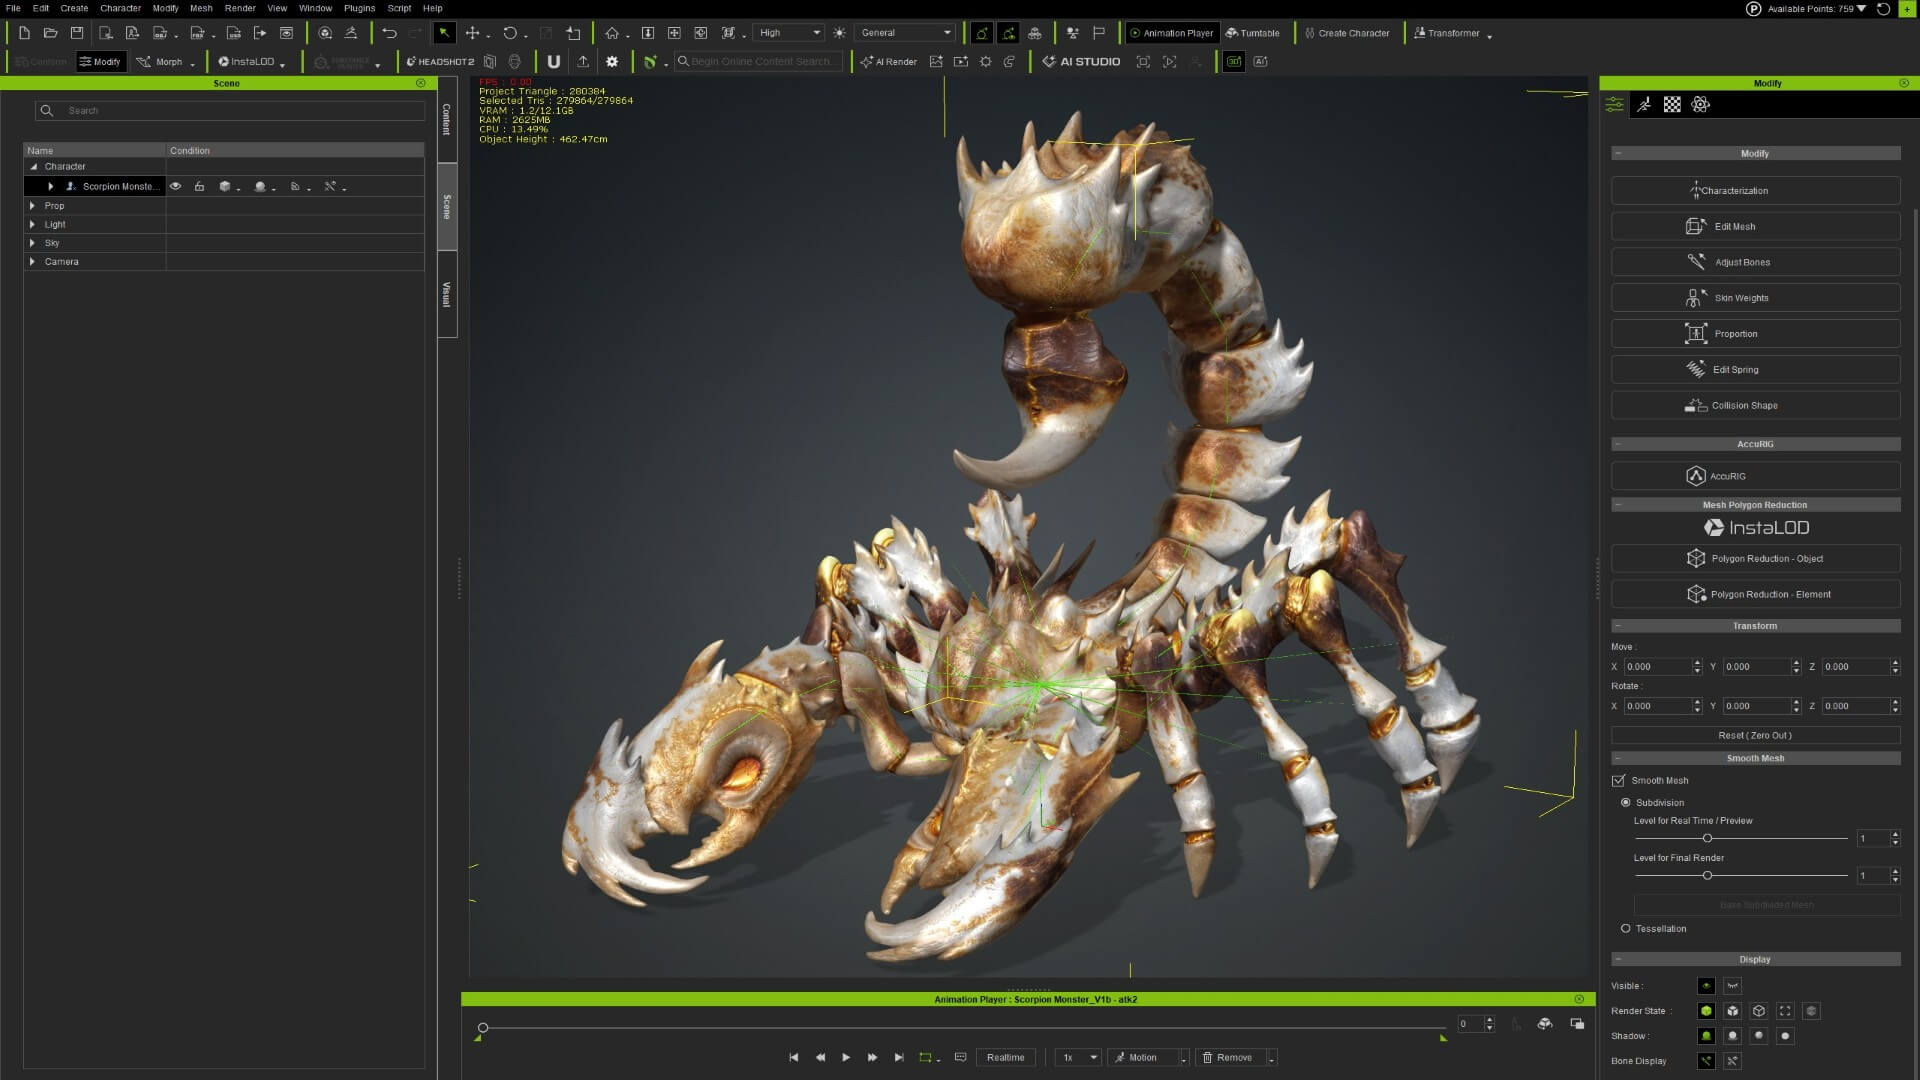Toggle Scorpion Monster lock icon
Screen dimensions: 1920x1080
(x=199, y=187)
